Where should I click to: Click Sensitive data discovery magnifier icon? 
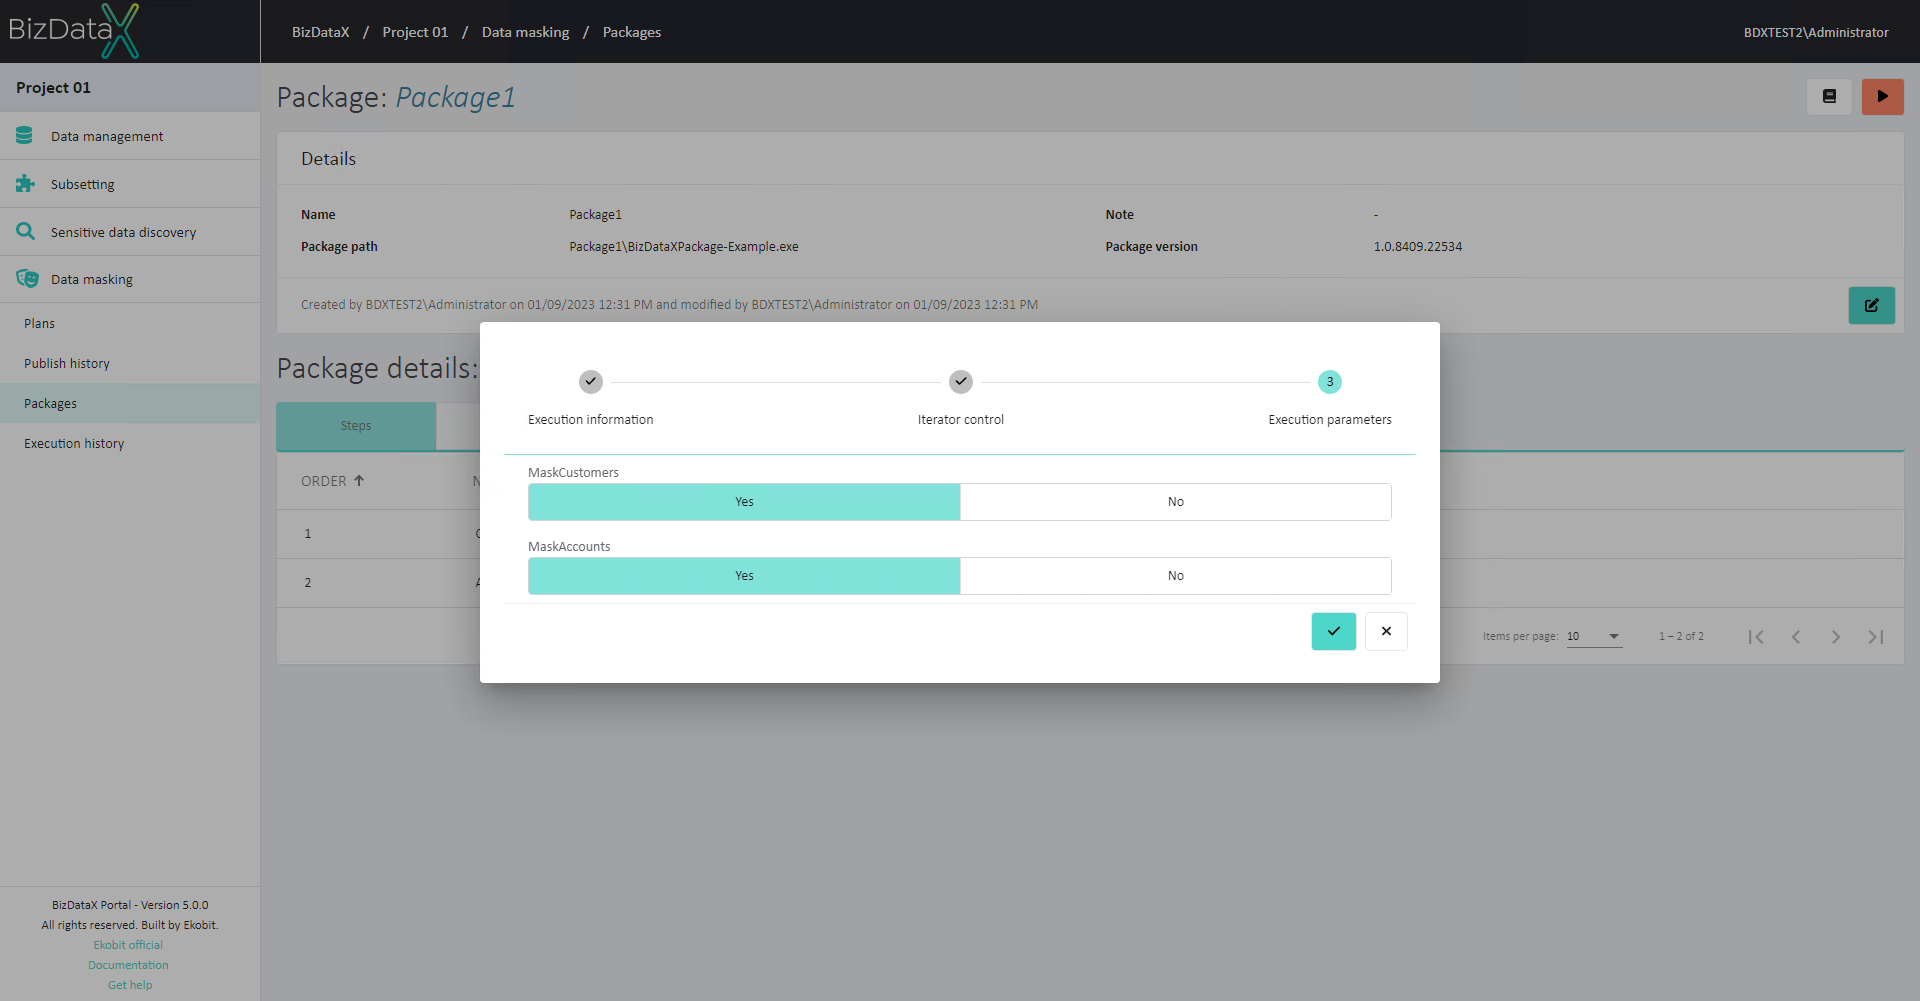(25, 231)
